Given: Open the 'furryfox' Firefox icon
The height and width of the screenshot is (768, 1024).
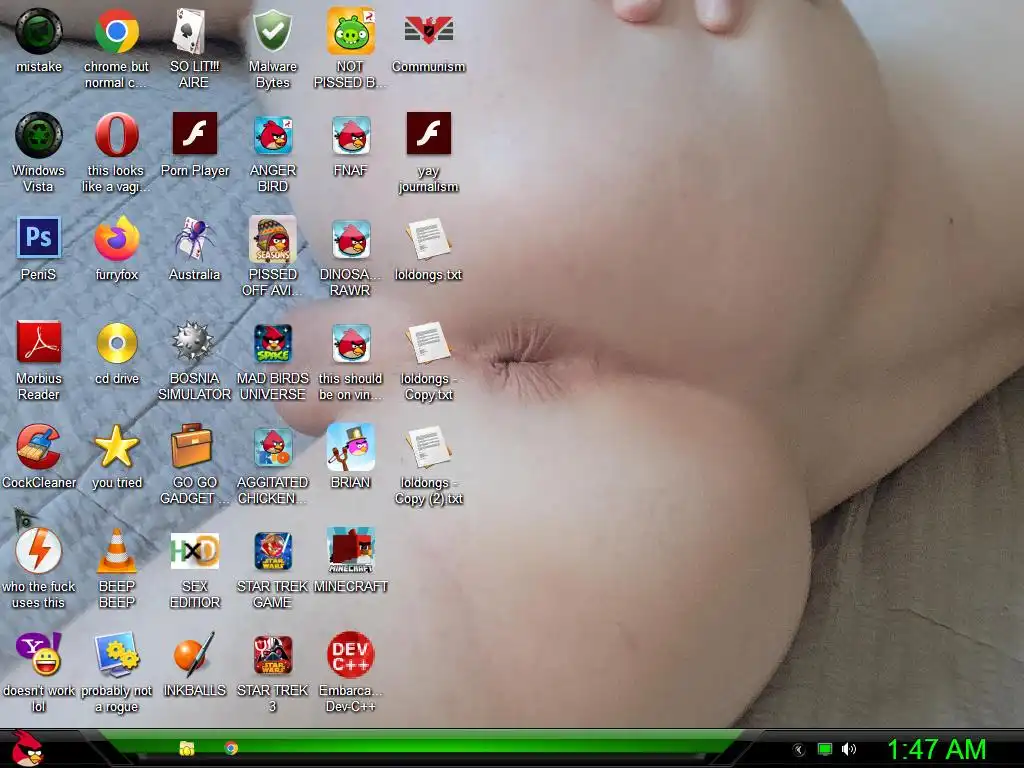Looking at the screenshot, I should (x=116, y=238).
